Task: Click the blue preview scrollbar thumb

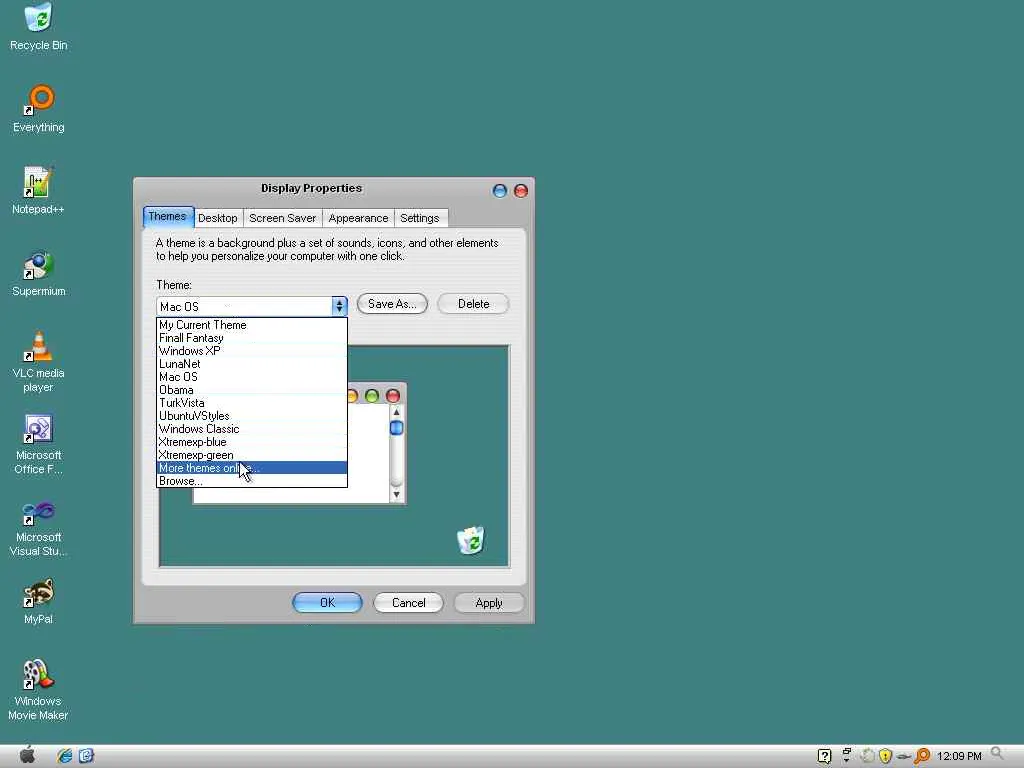Action: point(396,428)
